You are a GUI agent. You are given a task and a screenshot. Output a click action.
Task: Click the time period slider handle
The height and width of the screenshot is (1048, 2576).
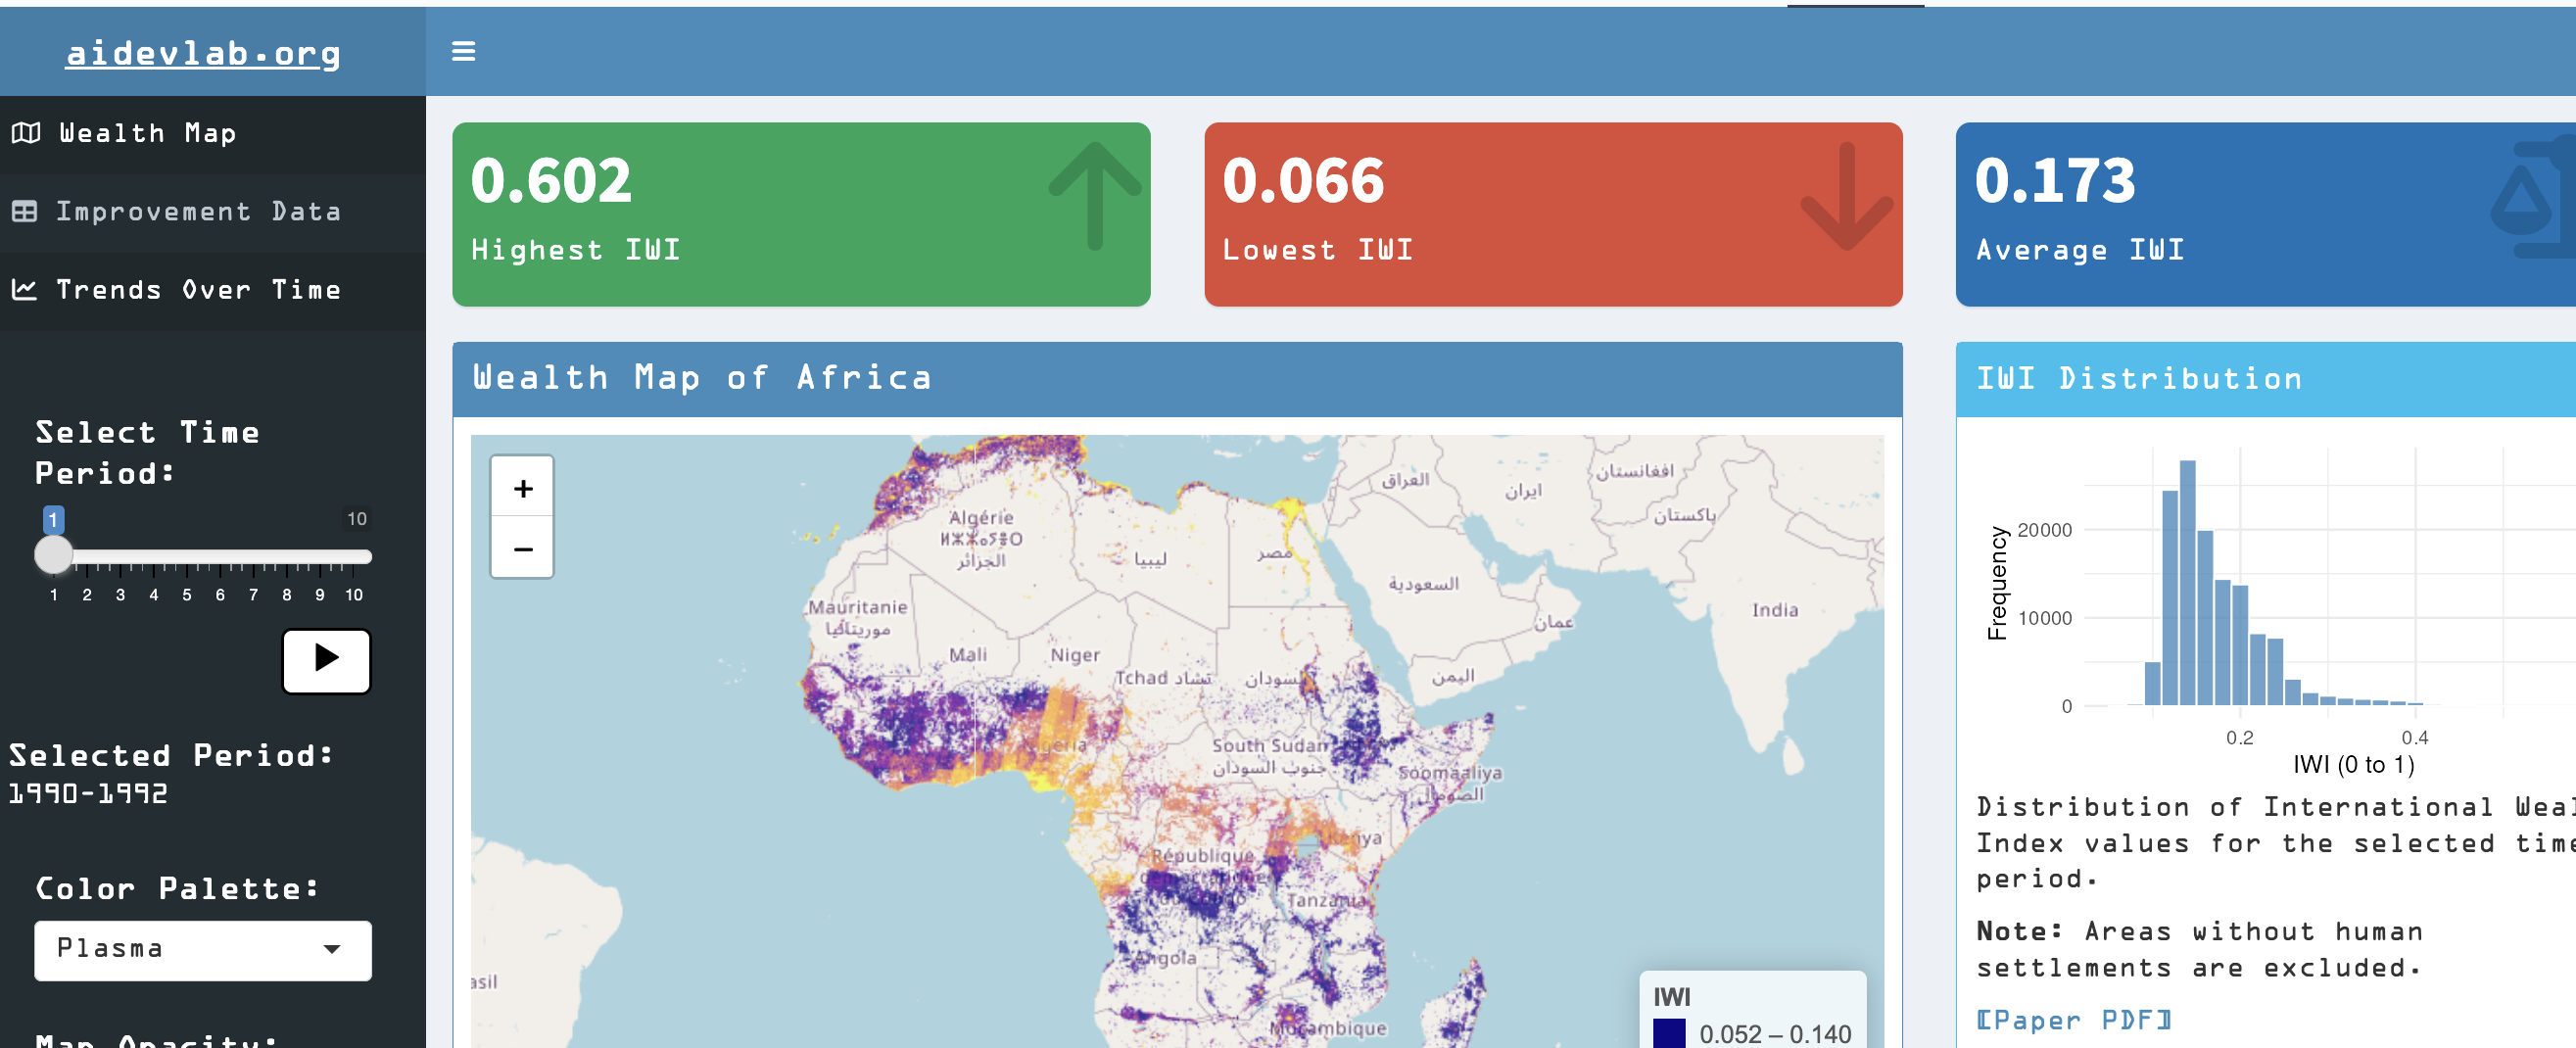54,555
